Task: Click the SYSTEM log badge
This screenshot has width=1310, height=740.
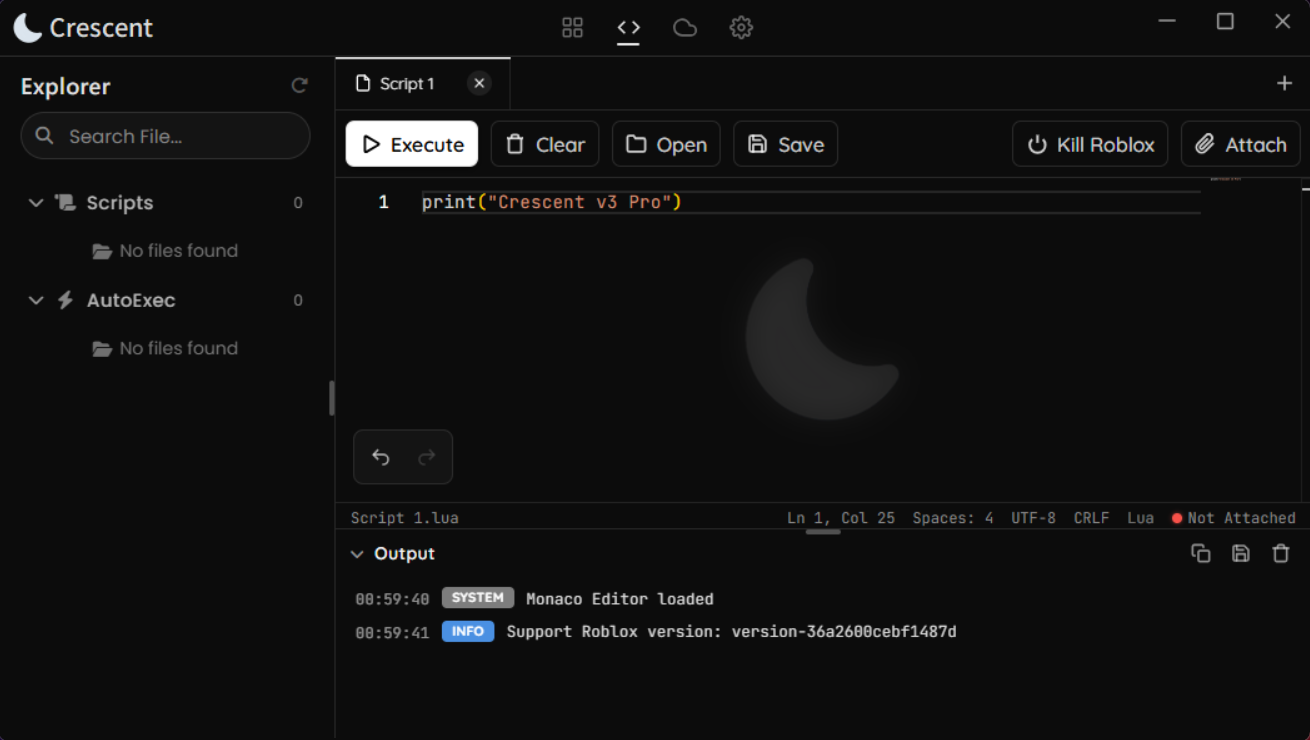Action: point(478,598)
